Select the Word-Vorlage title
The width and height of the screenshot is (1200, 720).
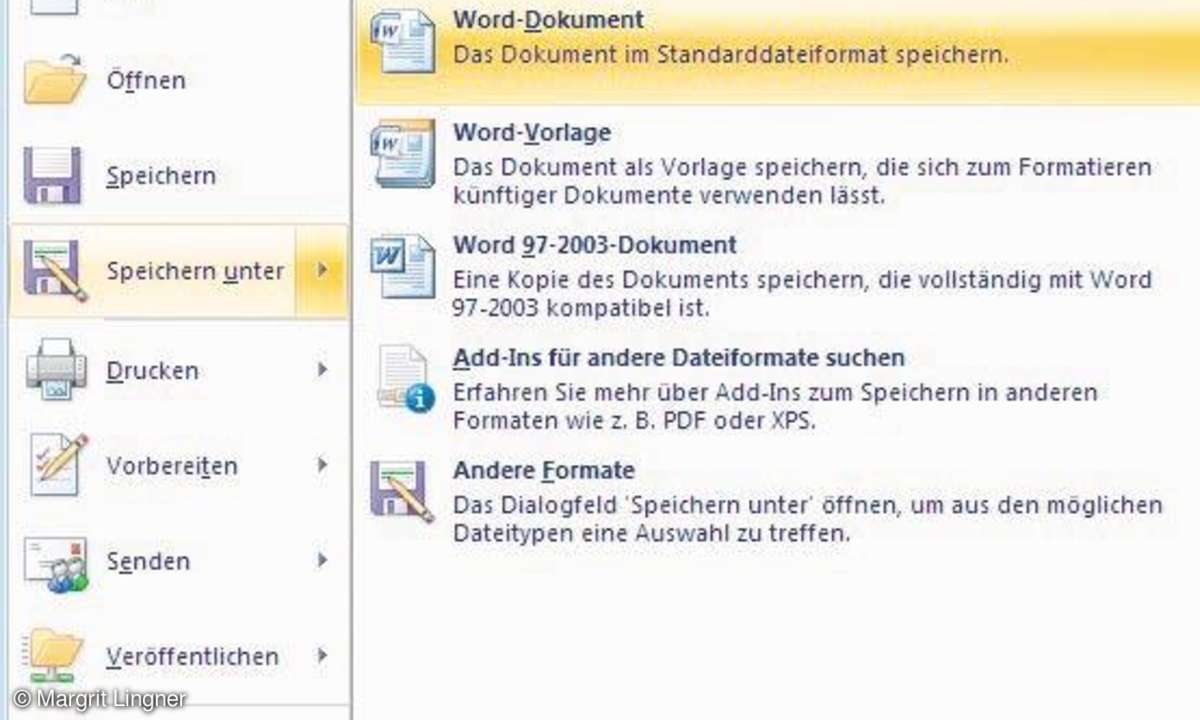coord(531,133)
